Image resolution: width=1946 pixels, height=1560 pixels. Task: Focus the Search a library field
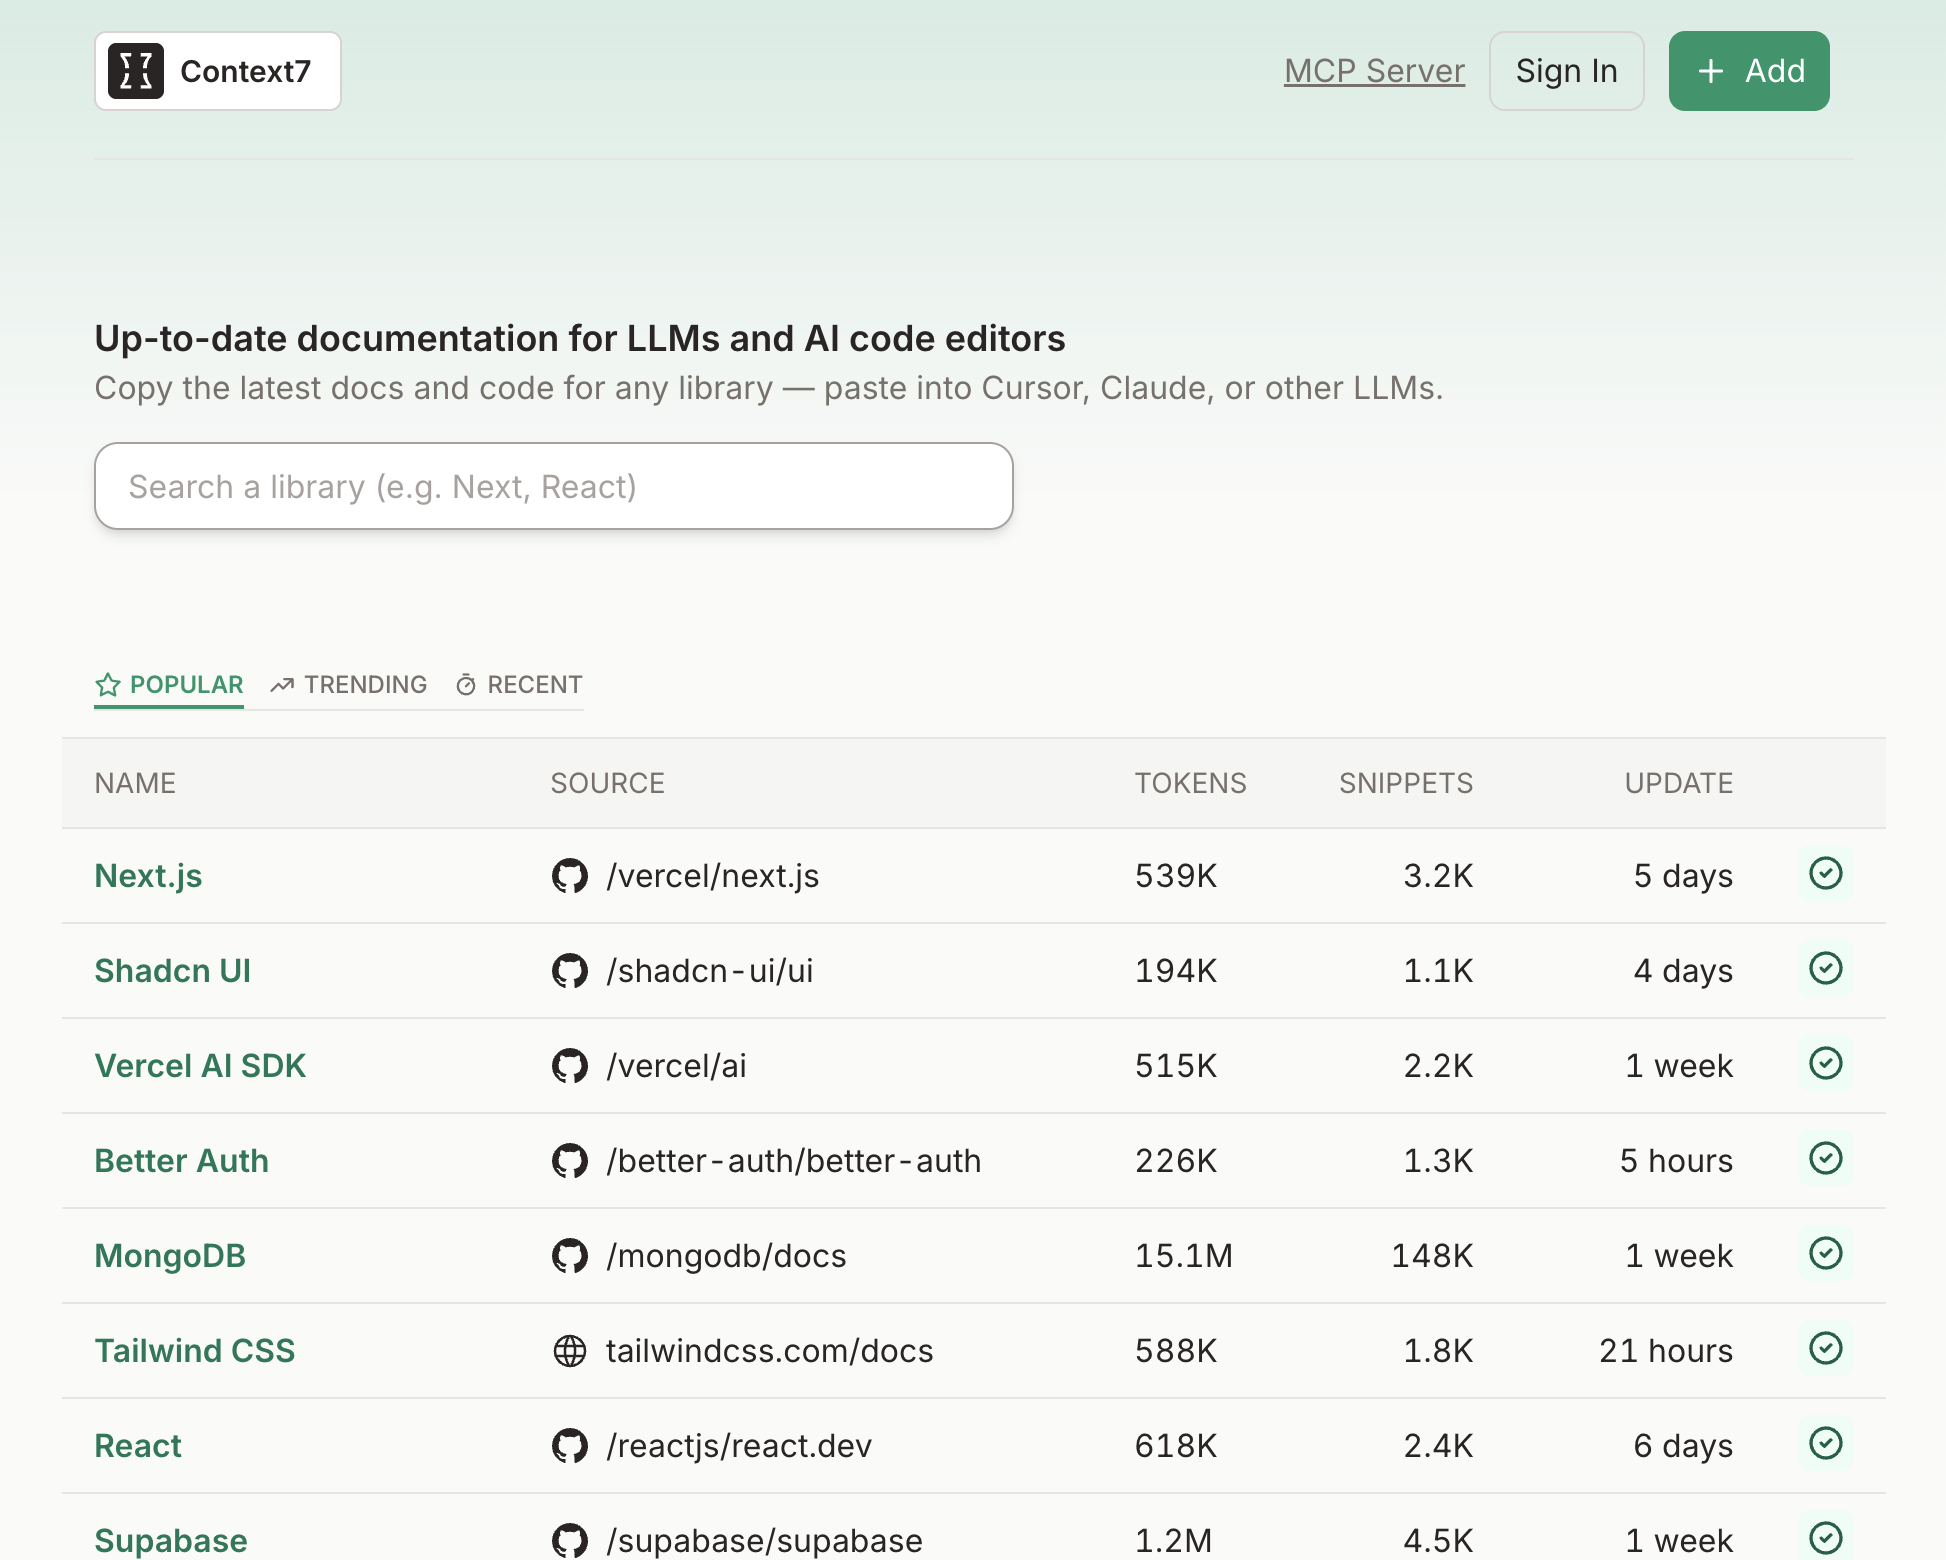(x=553, y=487)
